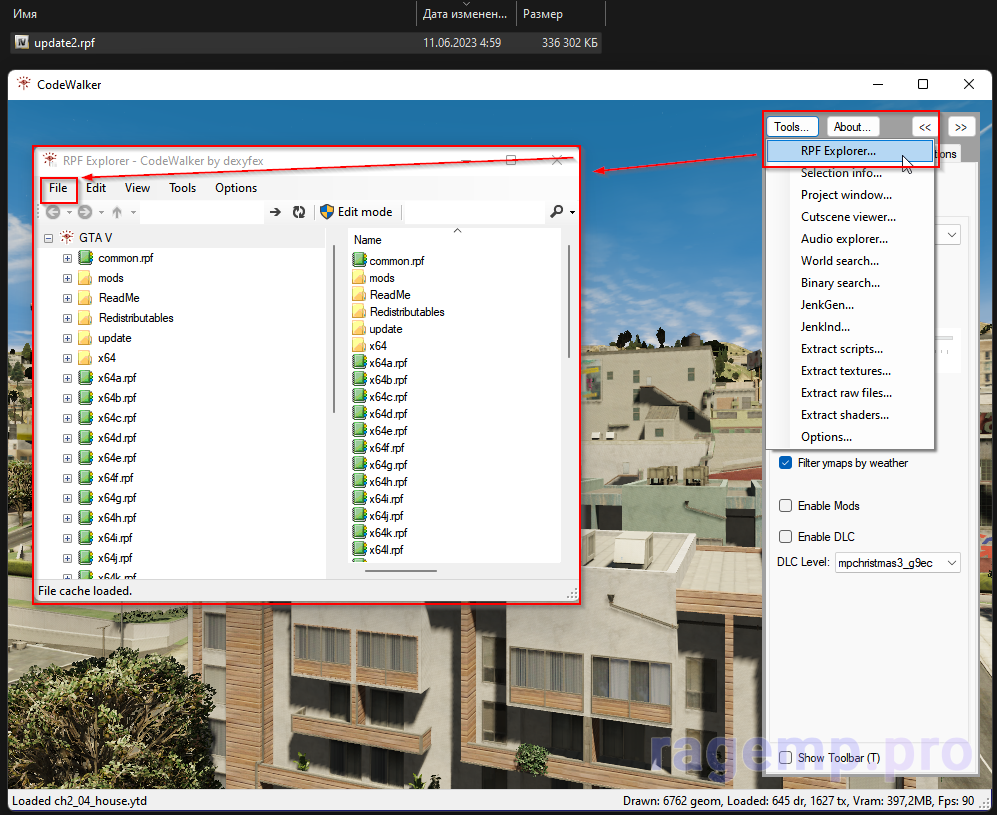Screen dimensions: 997x815
Task: Click the common.rpf archive icon in file list
Action: [x=360, y=260]
